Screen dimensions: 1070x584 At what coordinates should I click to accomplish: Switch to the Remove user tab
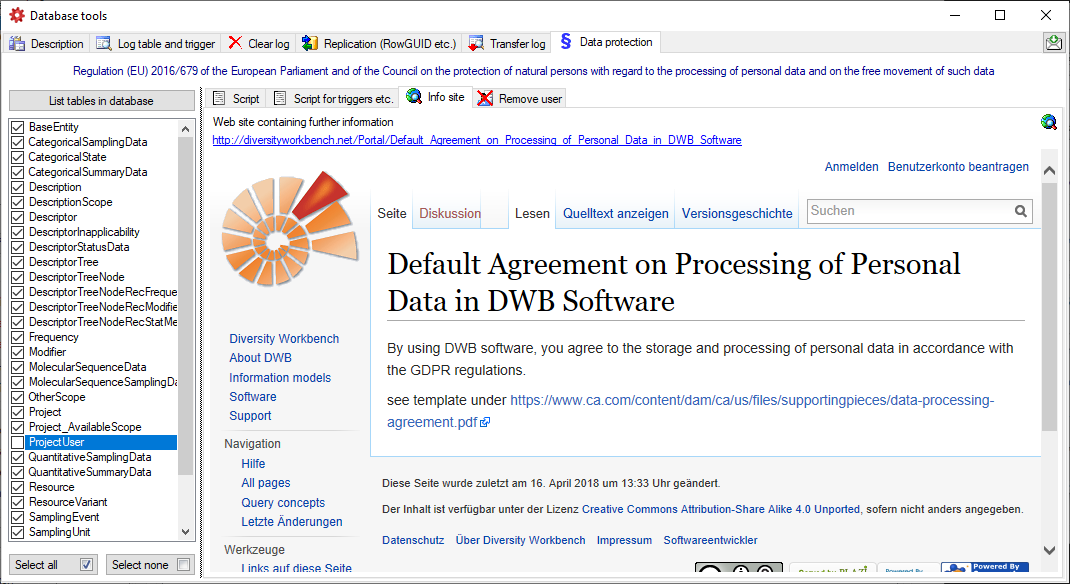520,99
